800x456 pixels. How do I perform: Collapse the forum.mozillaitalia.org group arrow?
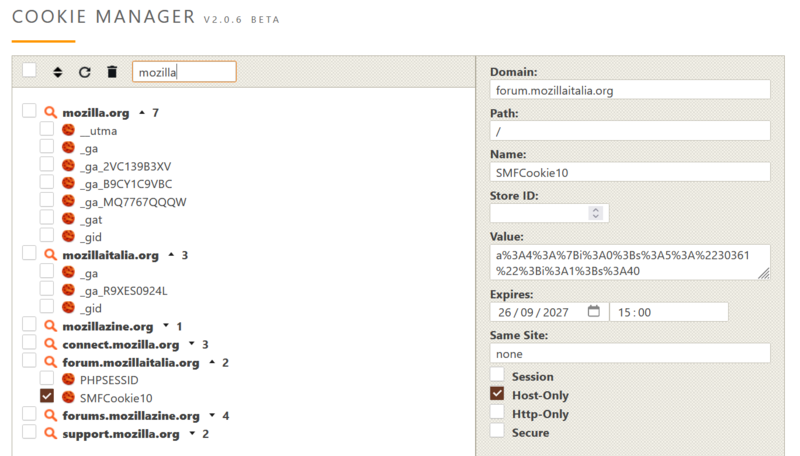(x=212, y=362)
